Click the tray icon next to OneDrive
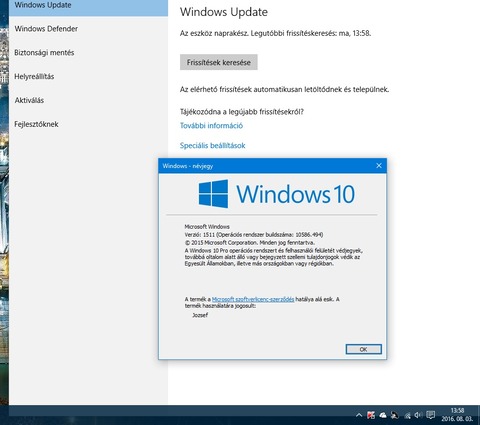This screenshot has height=425, width=480. [x=395, y=415]
